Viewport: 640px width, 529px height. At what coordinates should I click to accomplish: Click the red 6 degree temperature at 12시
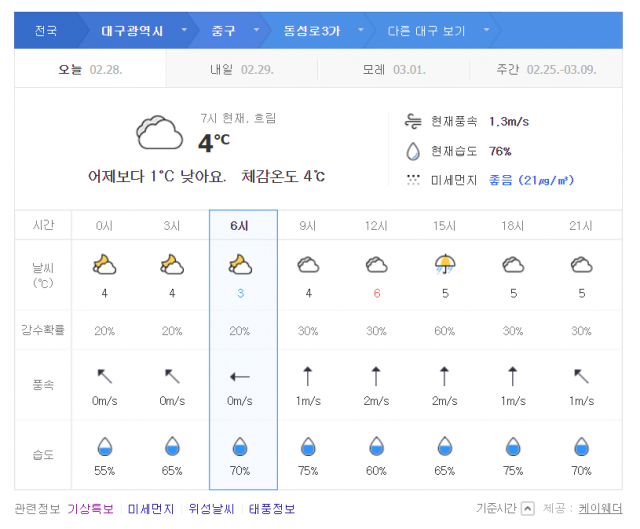point(377,293)
